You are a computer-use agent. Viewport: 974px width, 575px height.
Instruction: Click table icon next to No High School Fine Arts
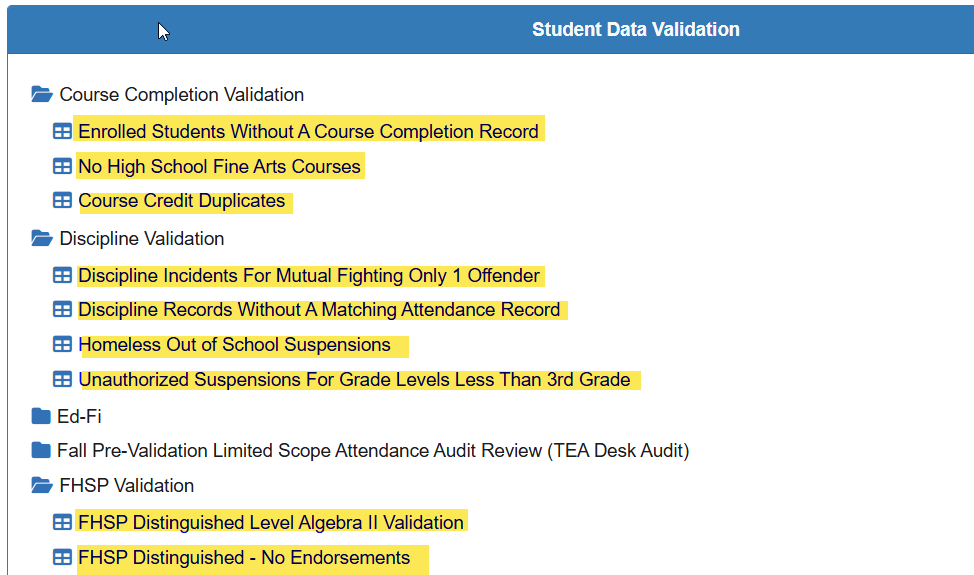[62, 166]
